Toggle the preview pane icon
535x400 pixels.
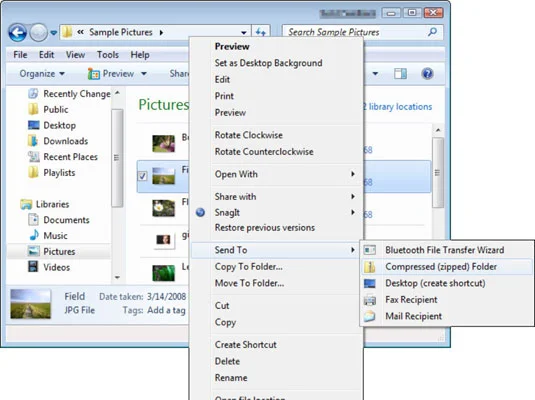pos(400,73)
